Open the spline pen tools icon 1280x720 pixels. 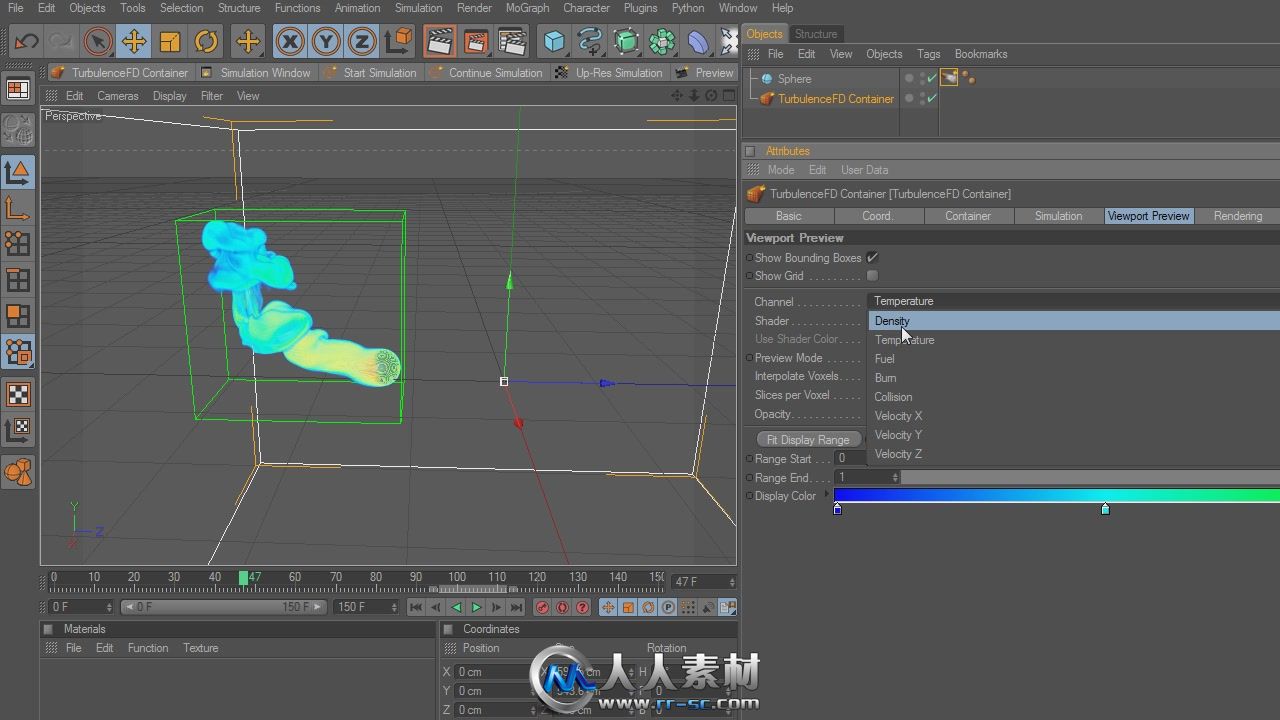[x=590, y=42]
